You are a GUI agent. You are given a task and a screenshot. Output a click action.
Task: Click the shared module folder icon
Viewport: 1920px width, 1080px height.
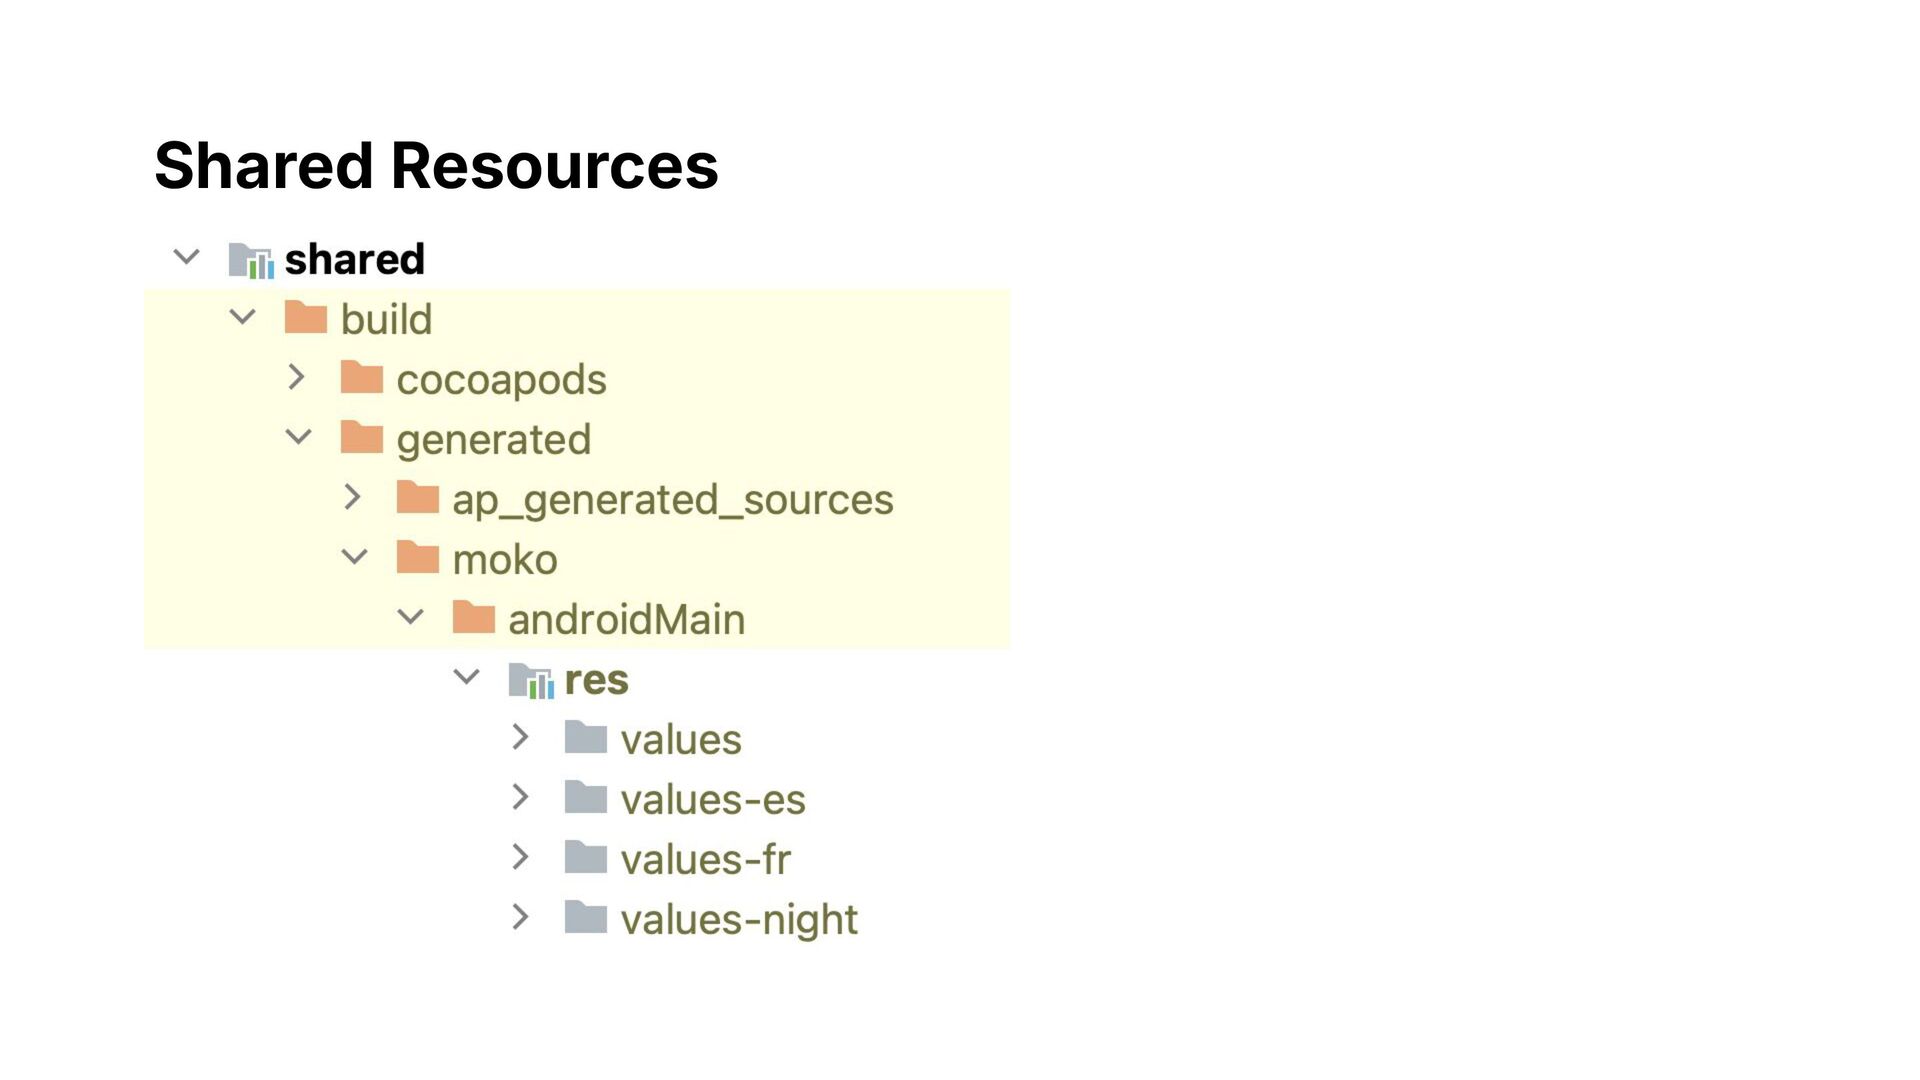click(251, 260)
